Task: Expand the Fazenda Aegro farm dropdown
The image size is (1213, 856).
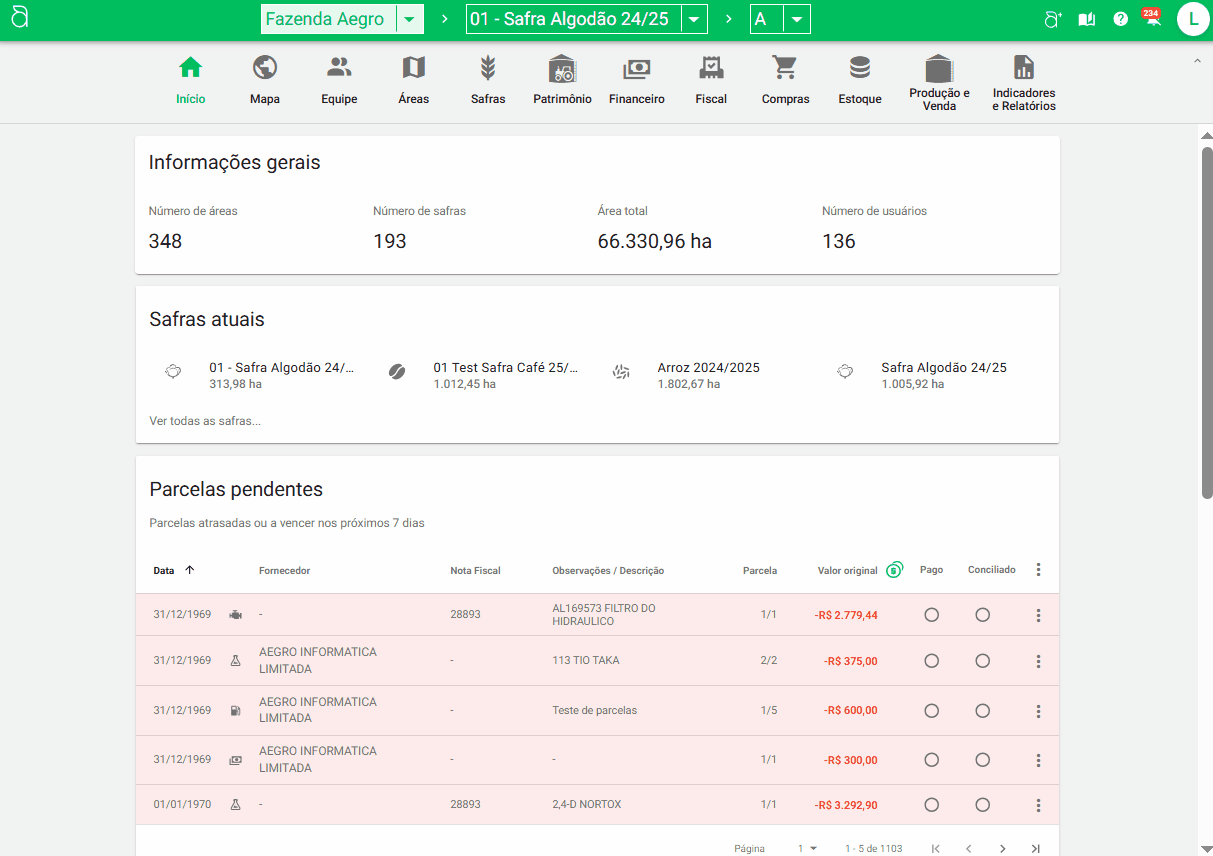Action: point(410,19)
